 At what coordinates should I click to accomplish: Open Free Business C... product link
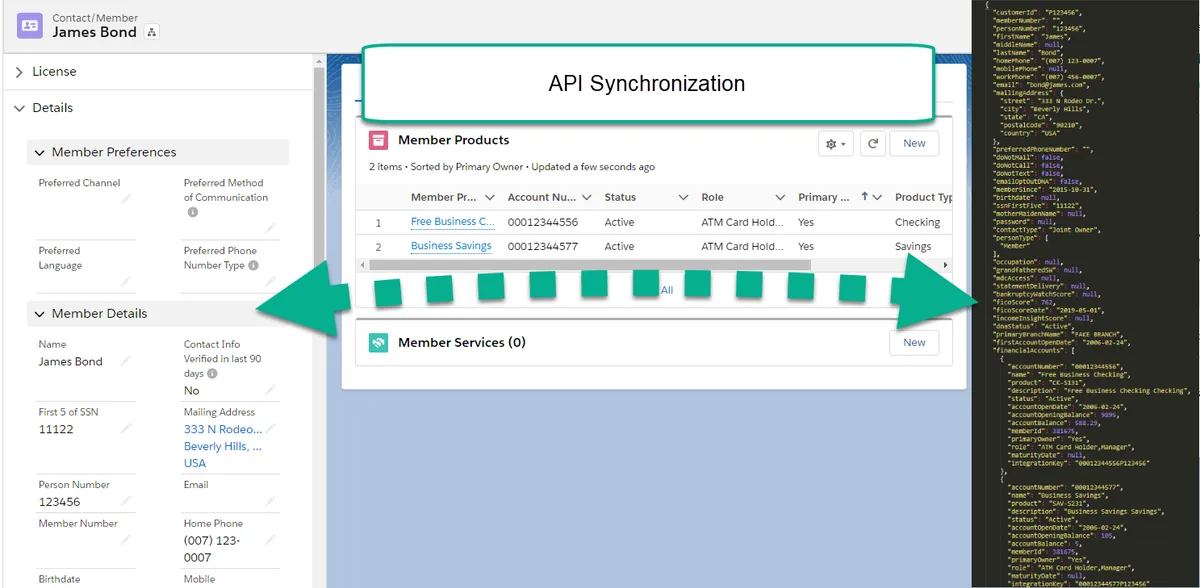coord(452,222)
